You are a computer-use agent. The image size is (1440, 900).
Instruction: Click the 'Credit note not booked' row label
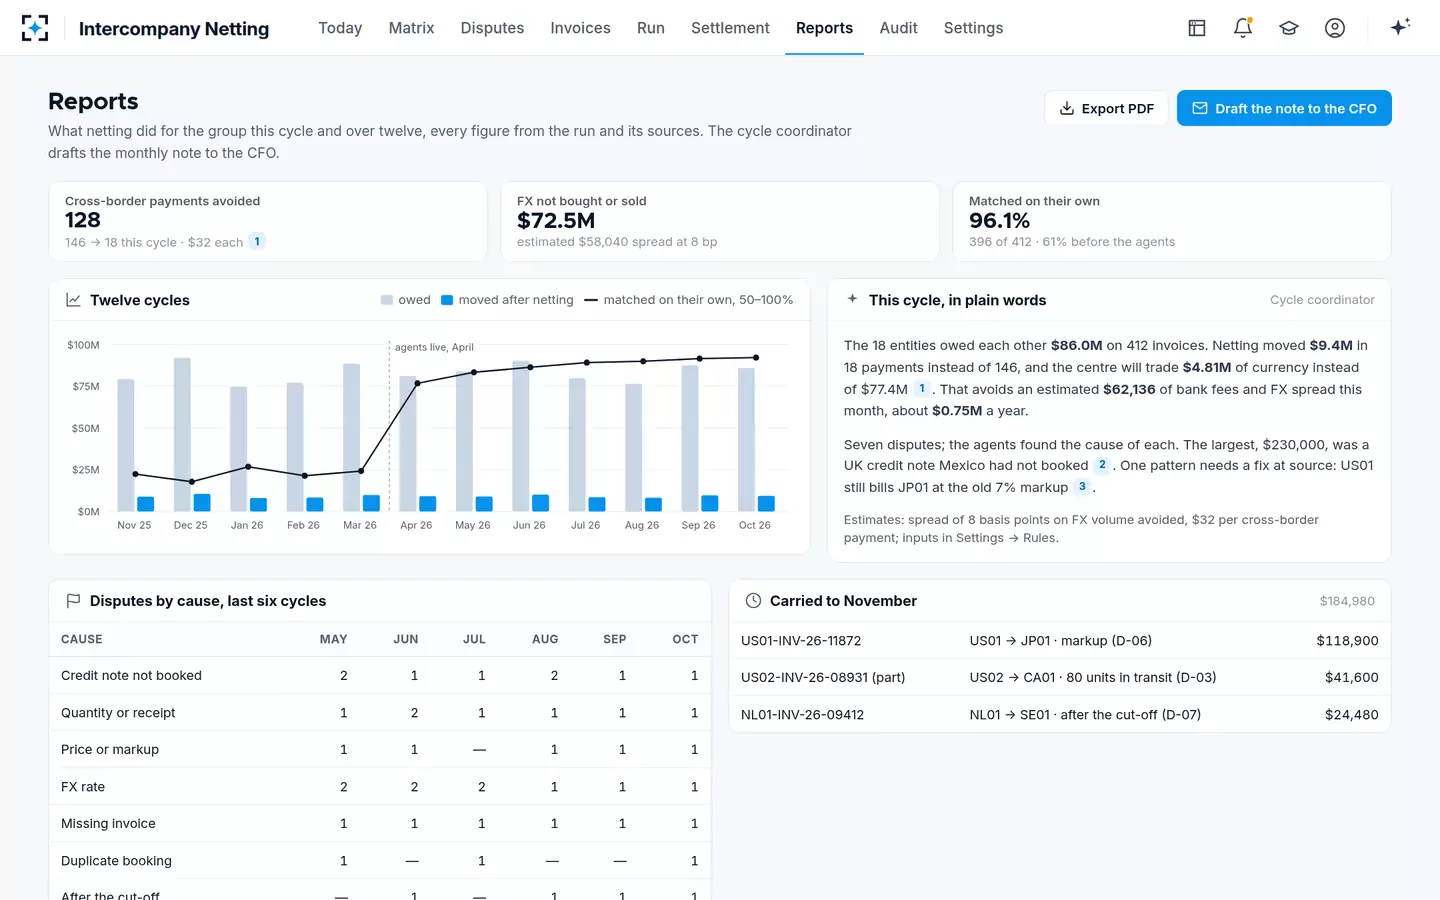tap(131, 676)
